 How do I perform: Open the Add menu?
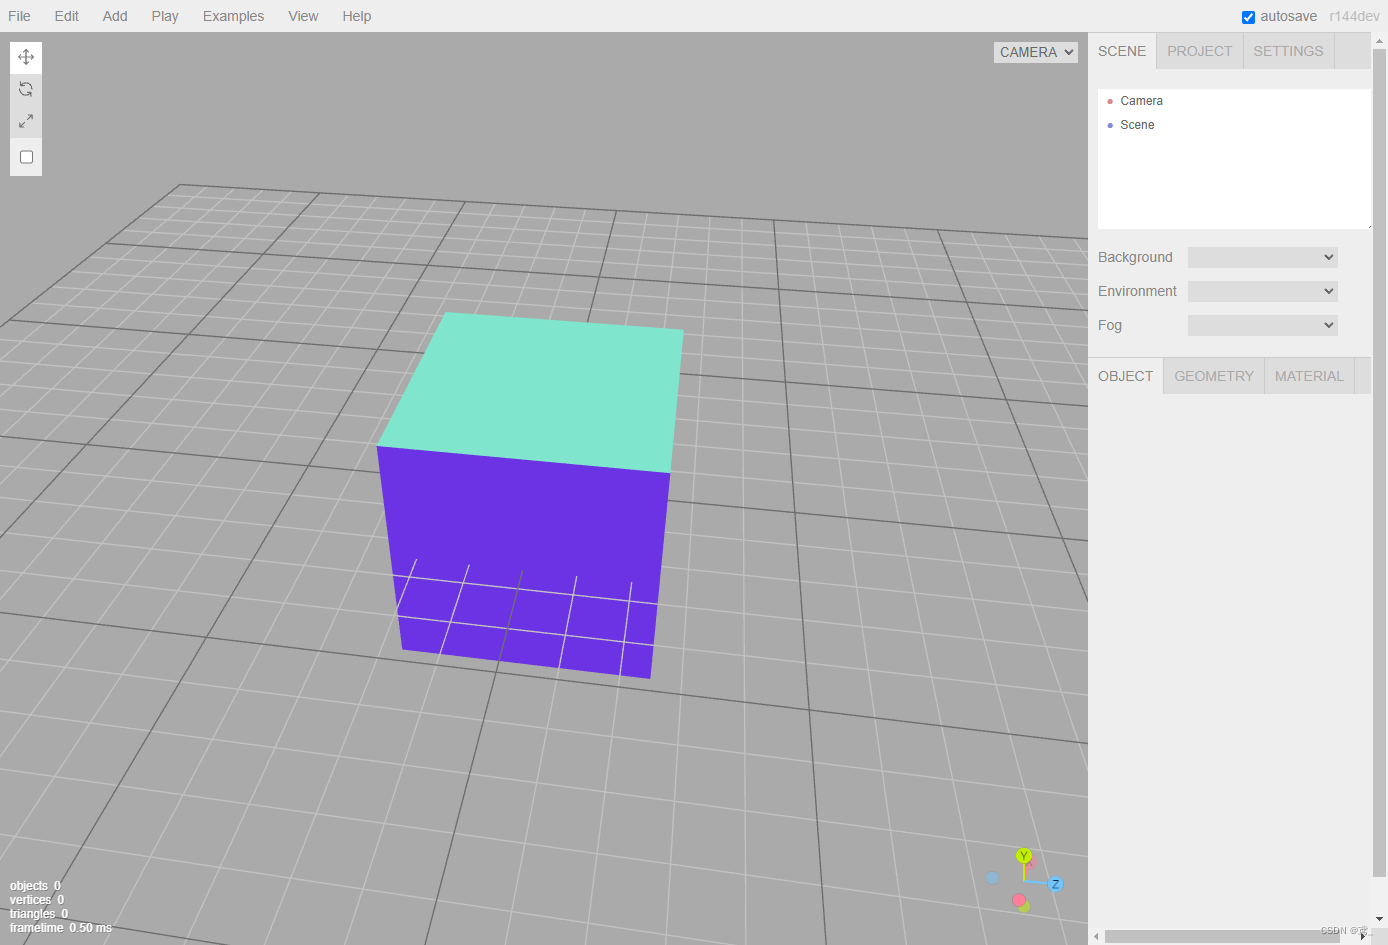(115, 16)
